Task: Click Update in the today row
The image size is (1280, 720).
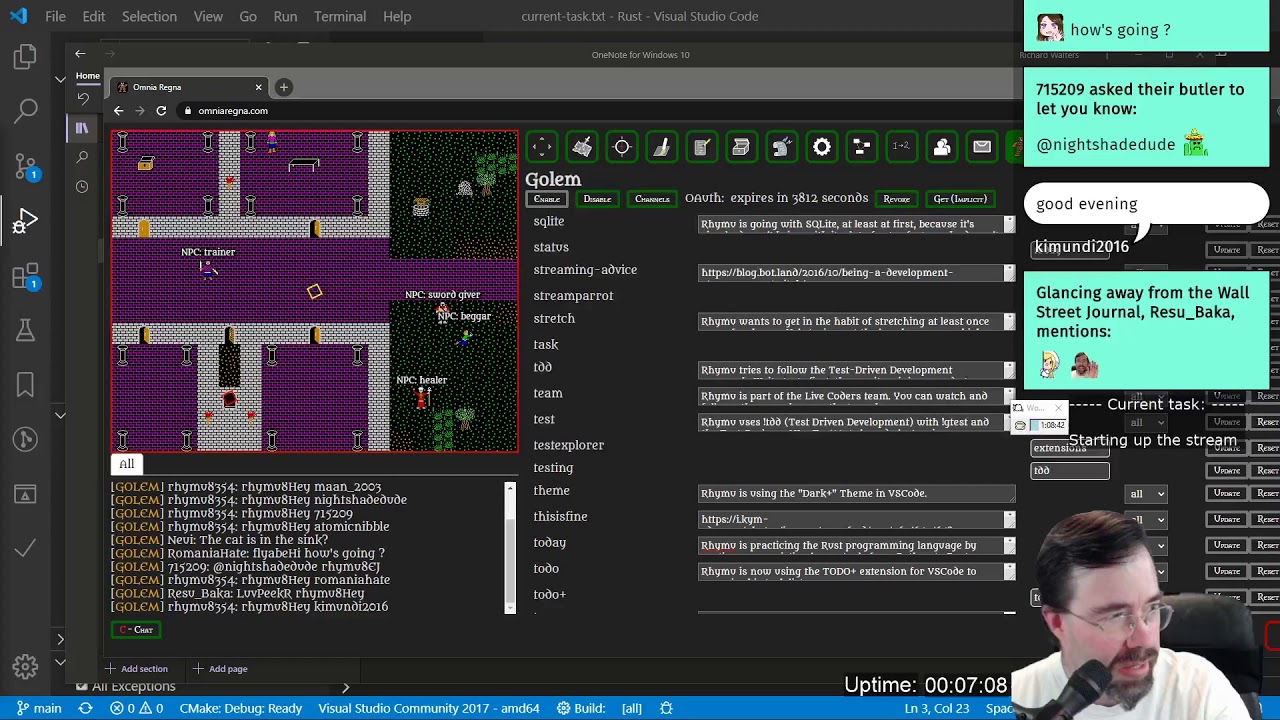Action: pos(1227,546)
